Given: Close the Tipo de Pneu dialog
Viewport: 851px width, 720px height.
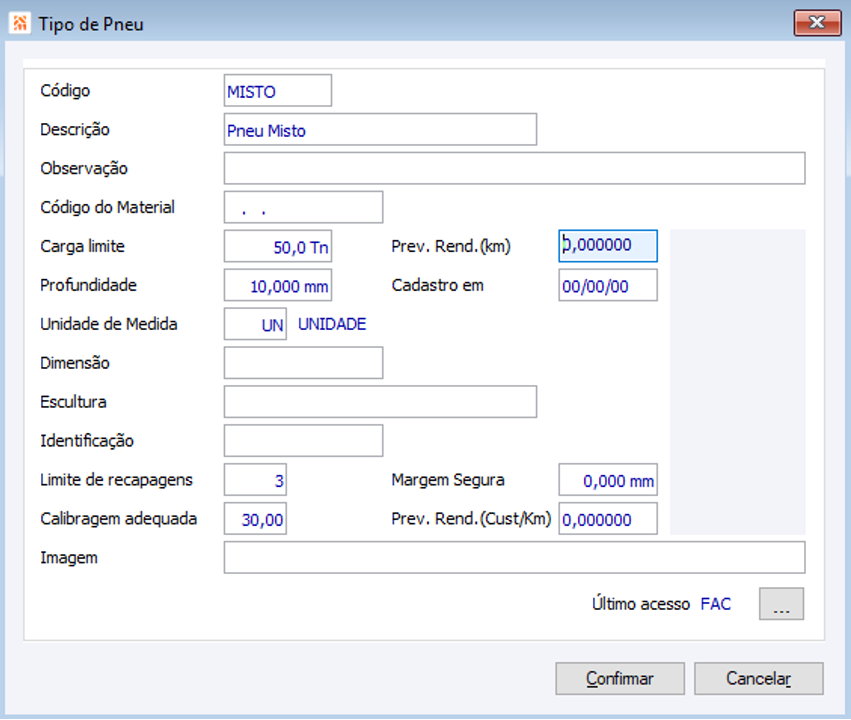Looking at the screenshot, I should (x=816, y=23).
